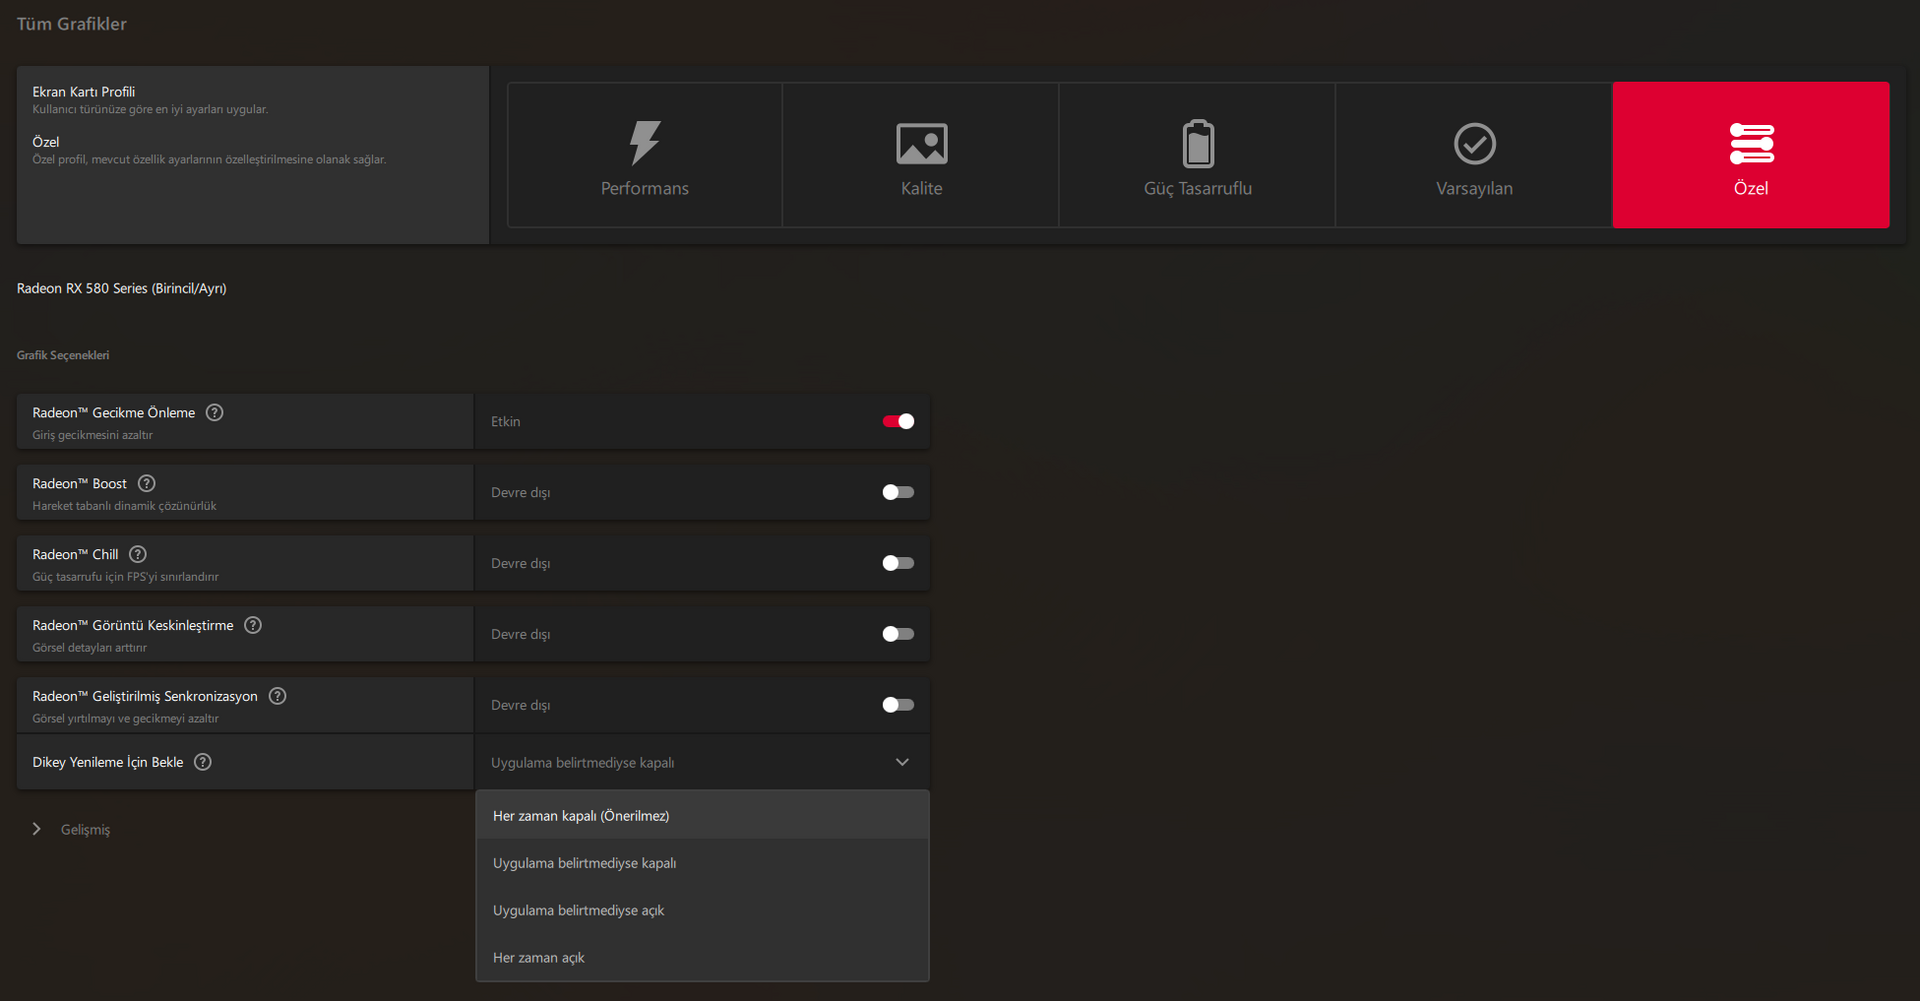Select 'Uygulama belirtmediyse kapalı' from the list
Screen dimensions: 1920x1001
(x=702, y=863)
